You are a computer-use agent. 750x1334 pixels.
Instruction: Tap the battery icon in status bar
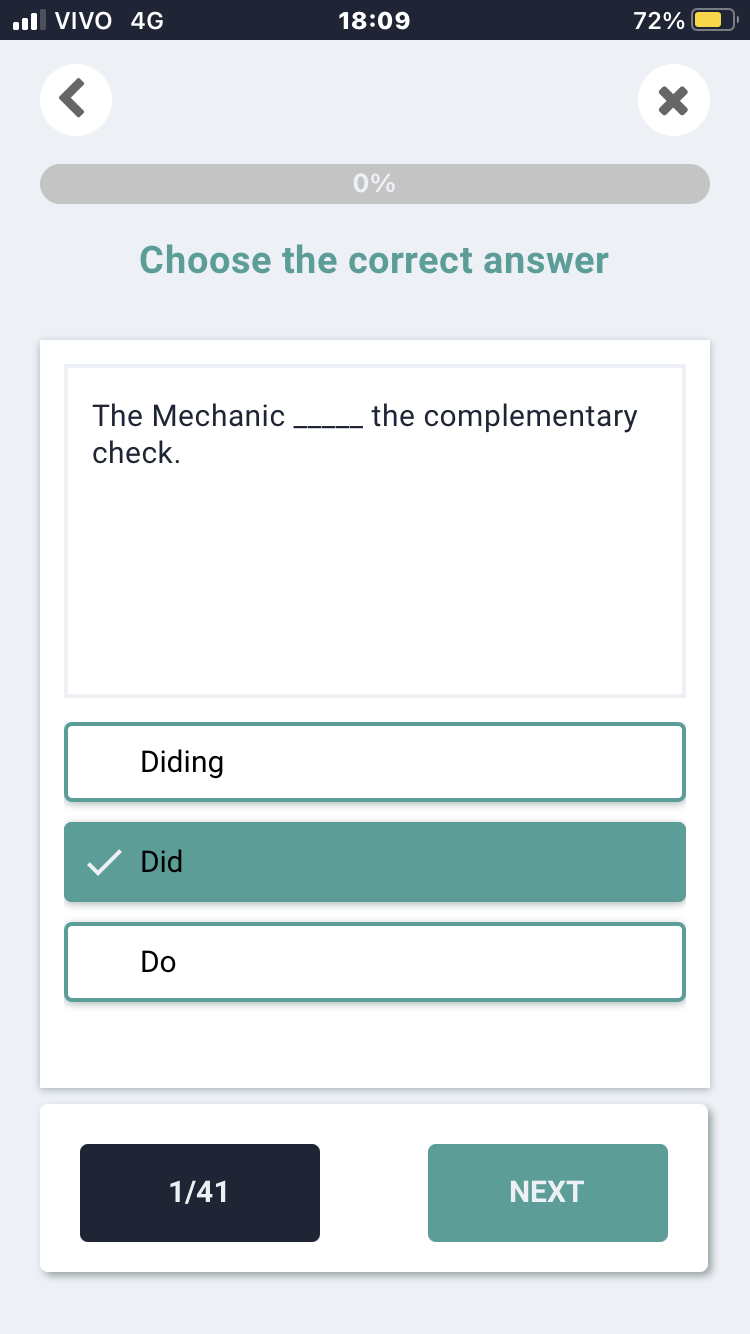point(714,20)
